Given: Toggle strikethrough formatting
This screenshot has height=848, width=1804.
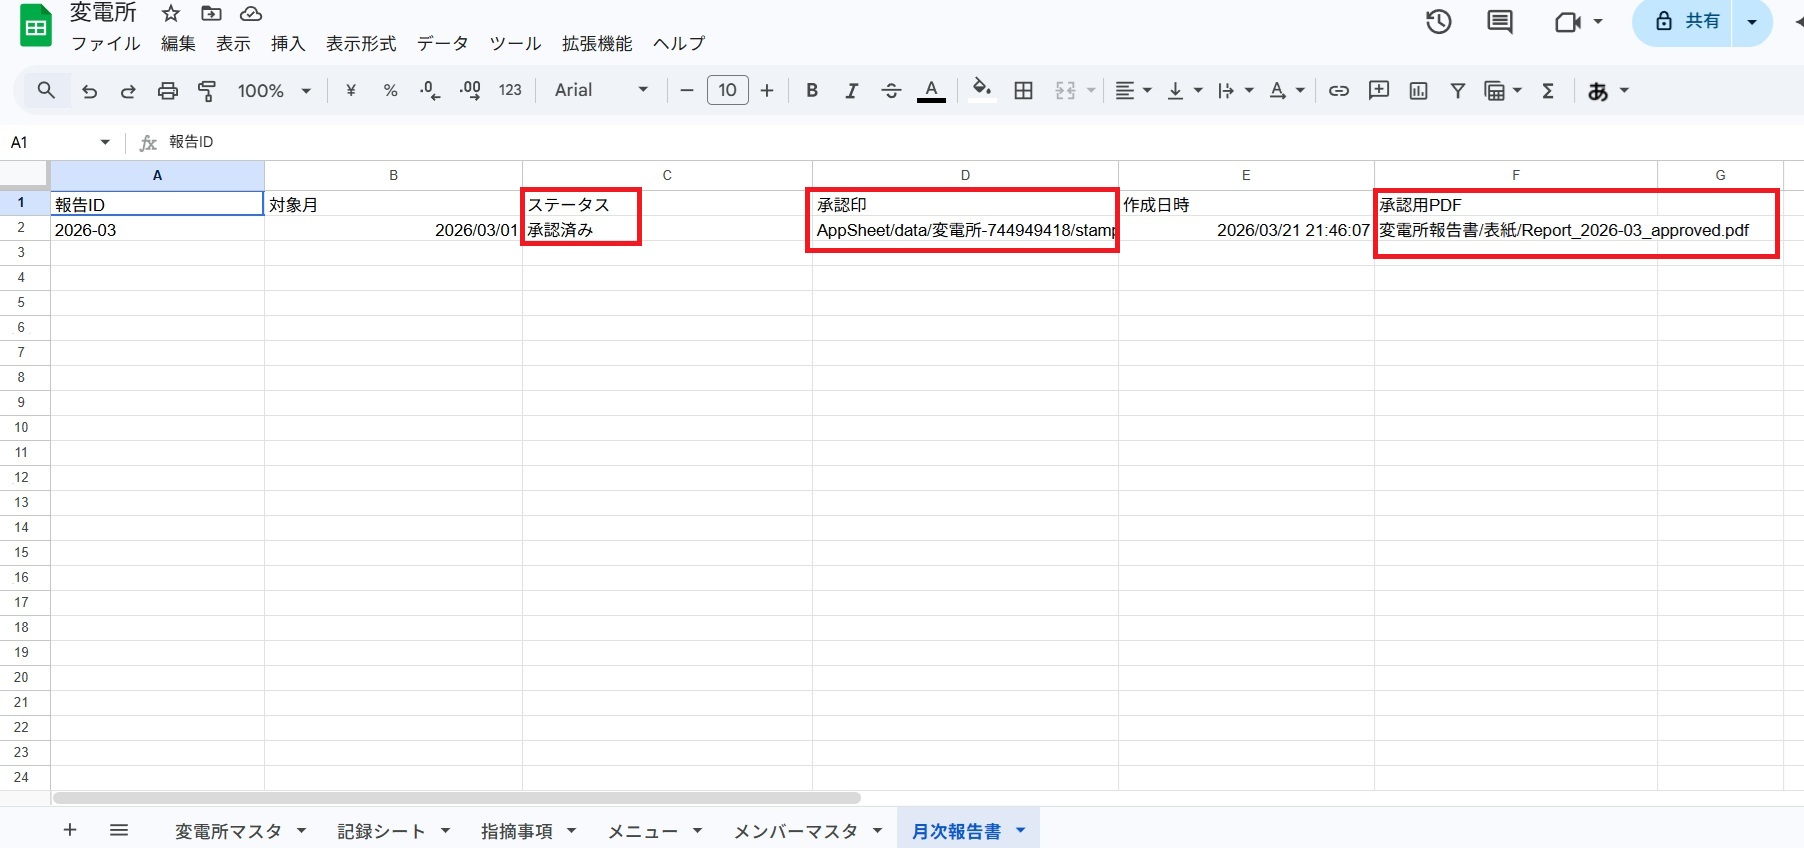Looking at the screenshot, I should tap(891, 91).
